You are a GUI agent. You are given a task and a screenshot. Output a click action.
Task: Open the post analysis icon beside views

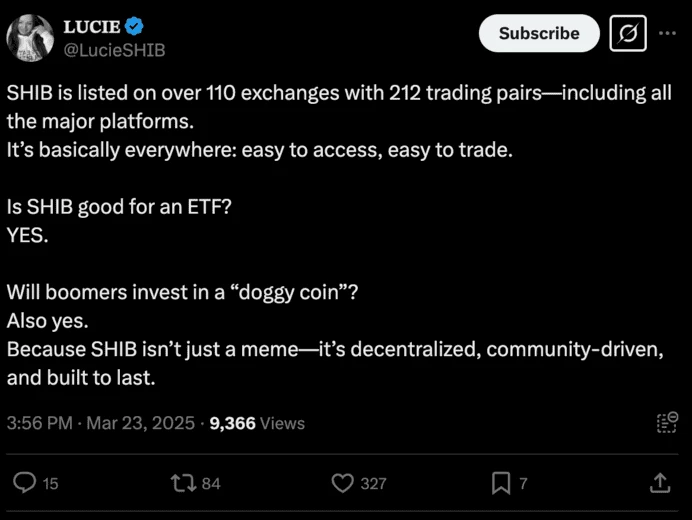(x=667, y=422)
